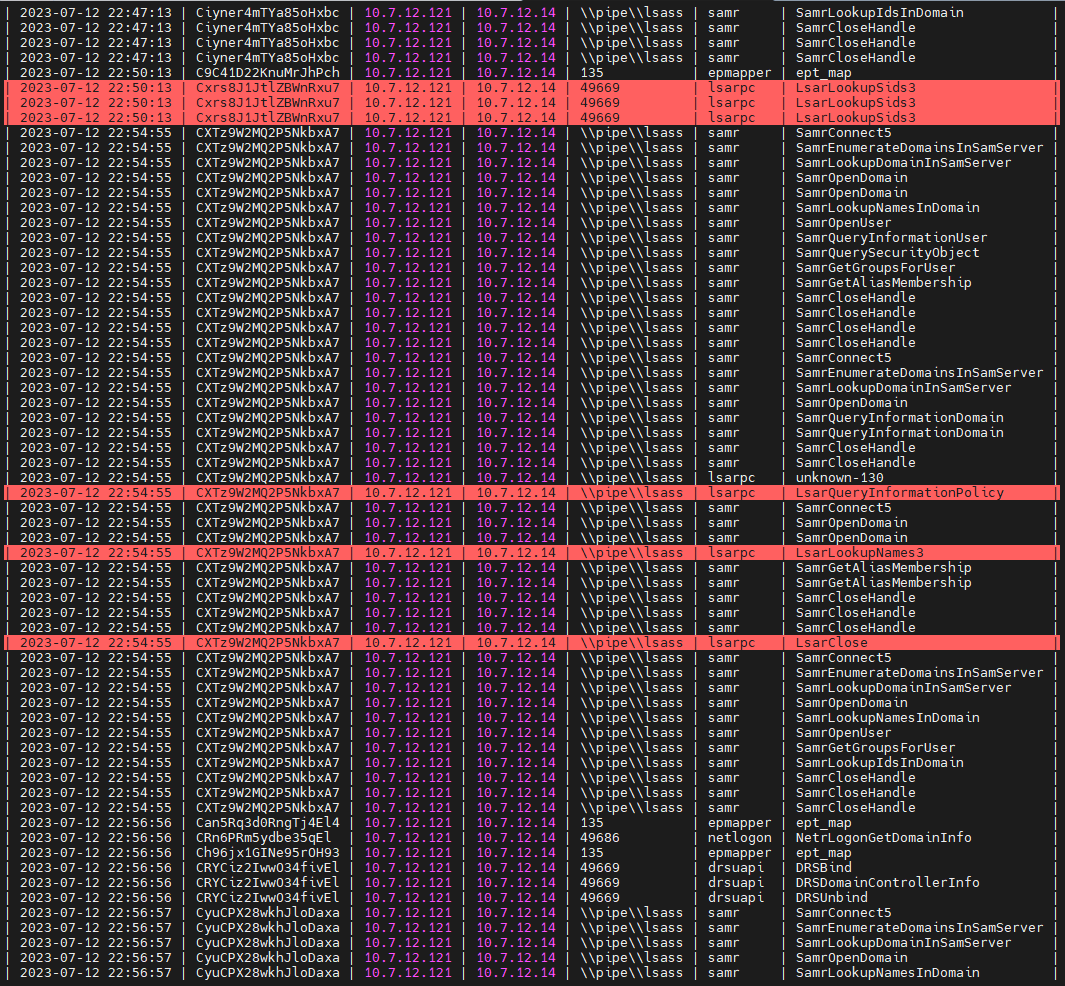The width and height of the screenshot is (1065, 986).
Task: Select the uid CRn6PRm5ydbe35qEl
Action: coord(264,837)
